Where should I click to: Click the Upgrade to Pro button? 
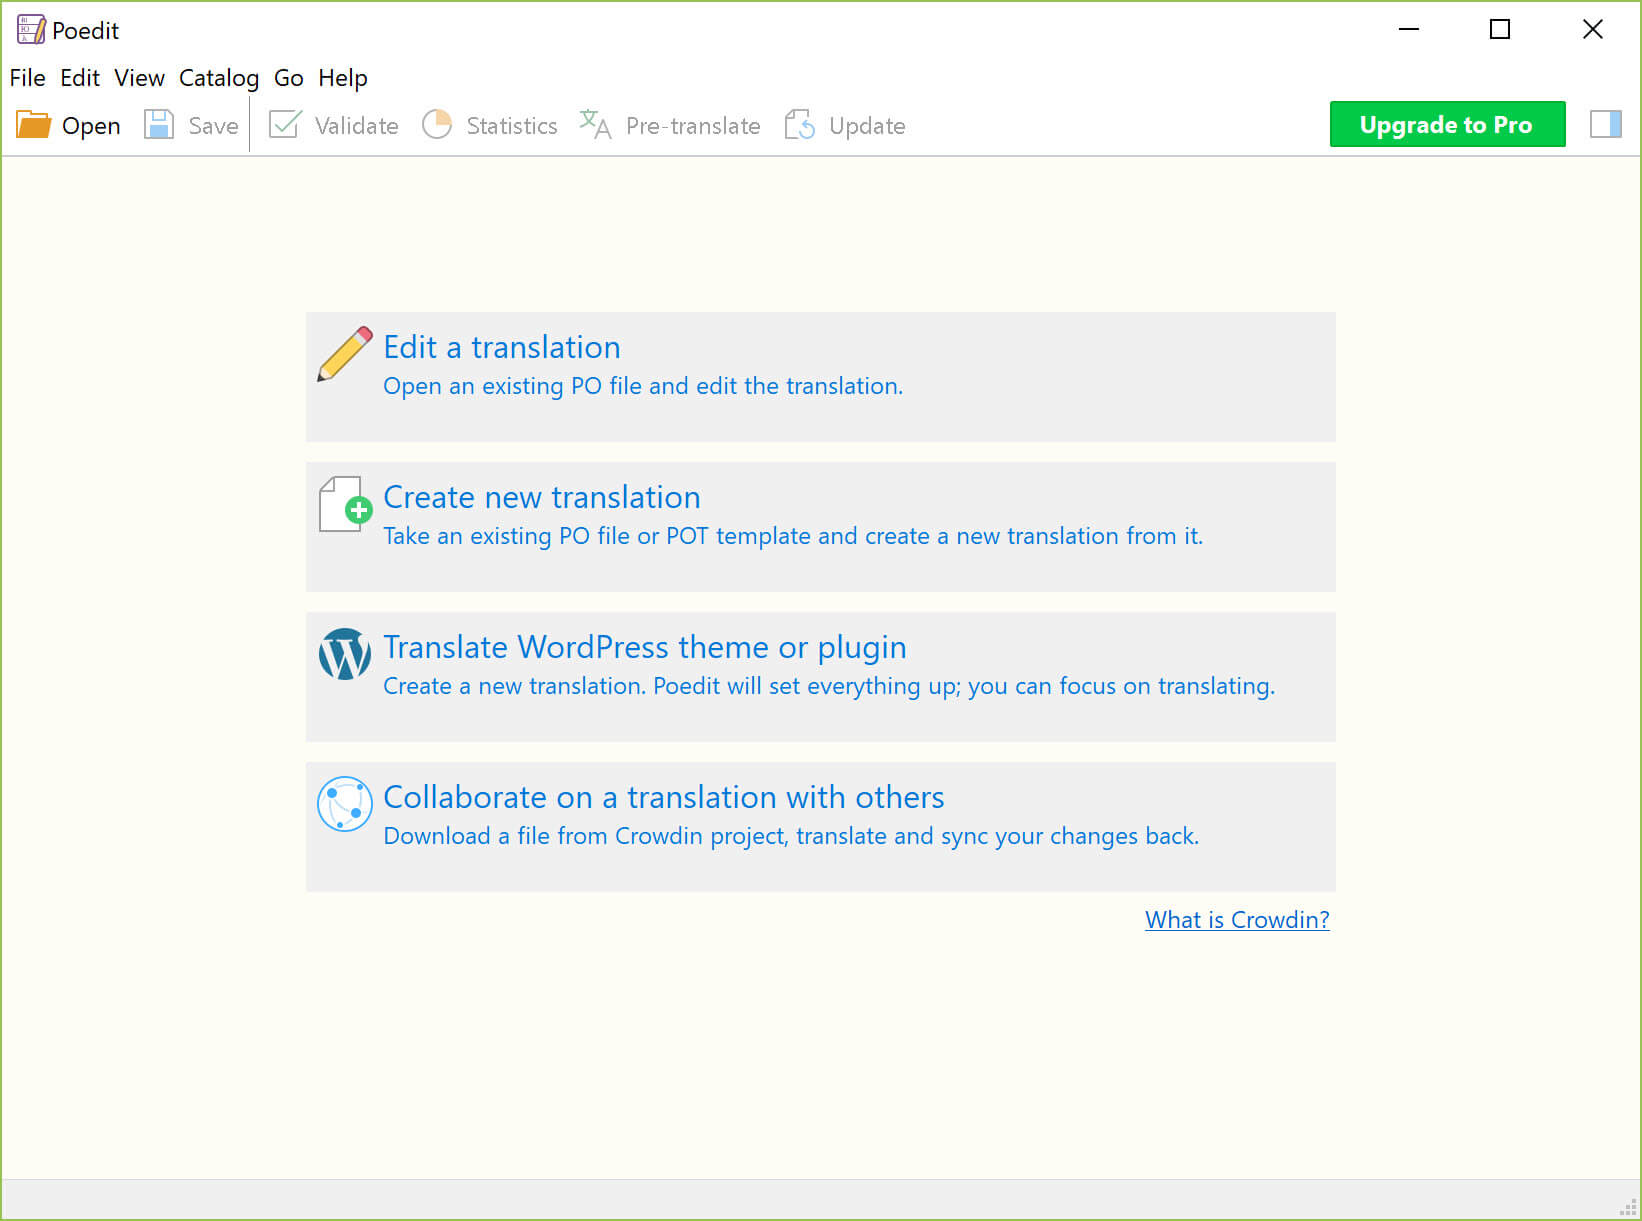1447,124
